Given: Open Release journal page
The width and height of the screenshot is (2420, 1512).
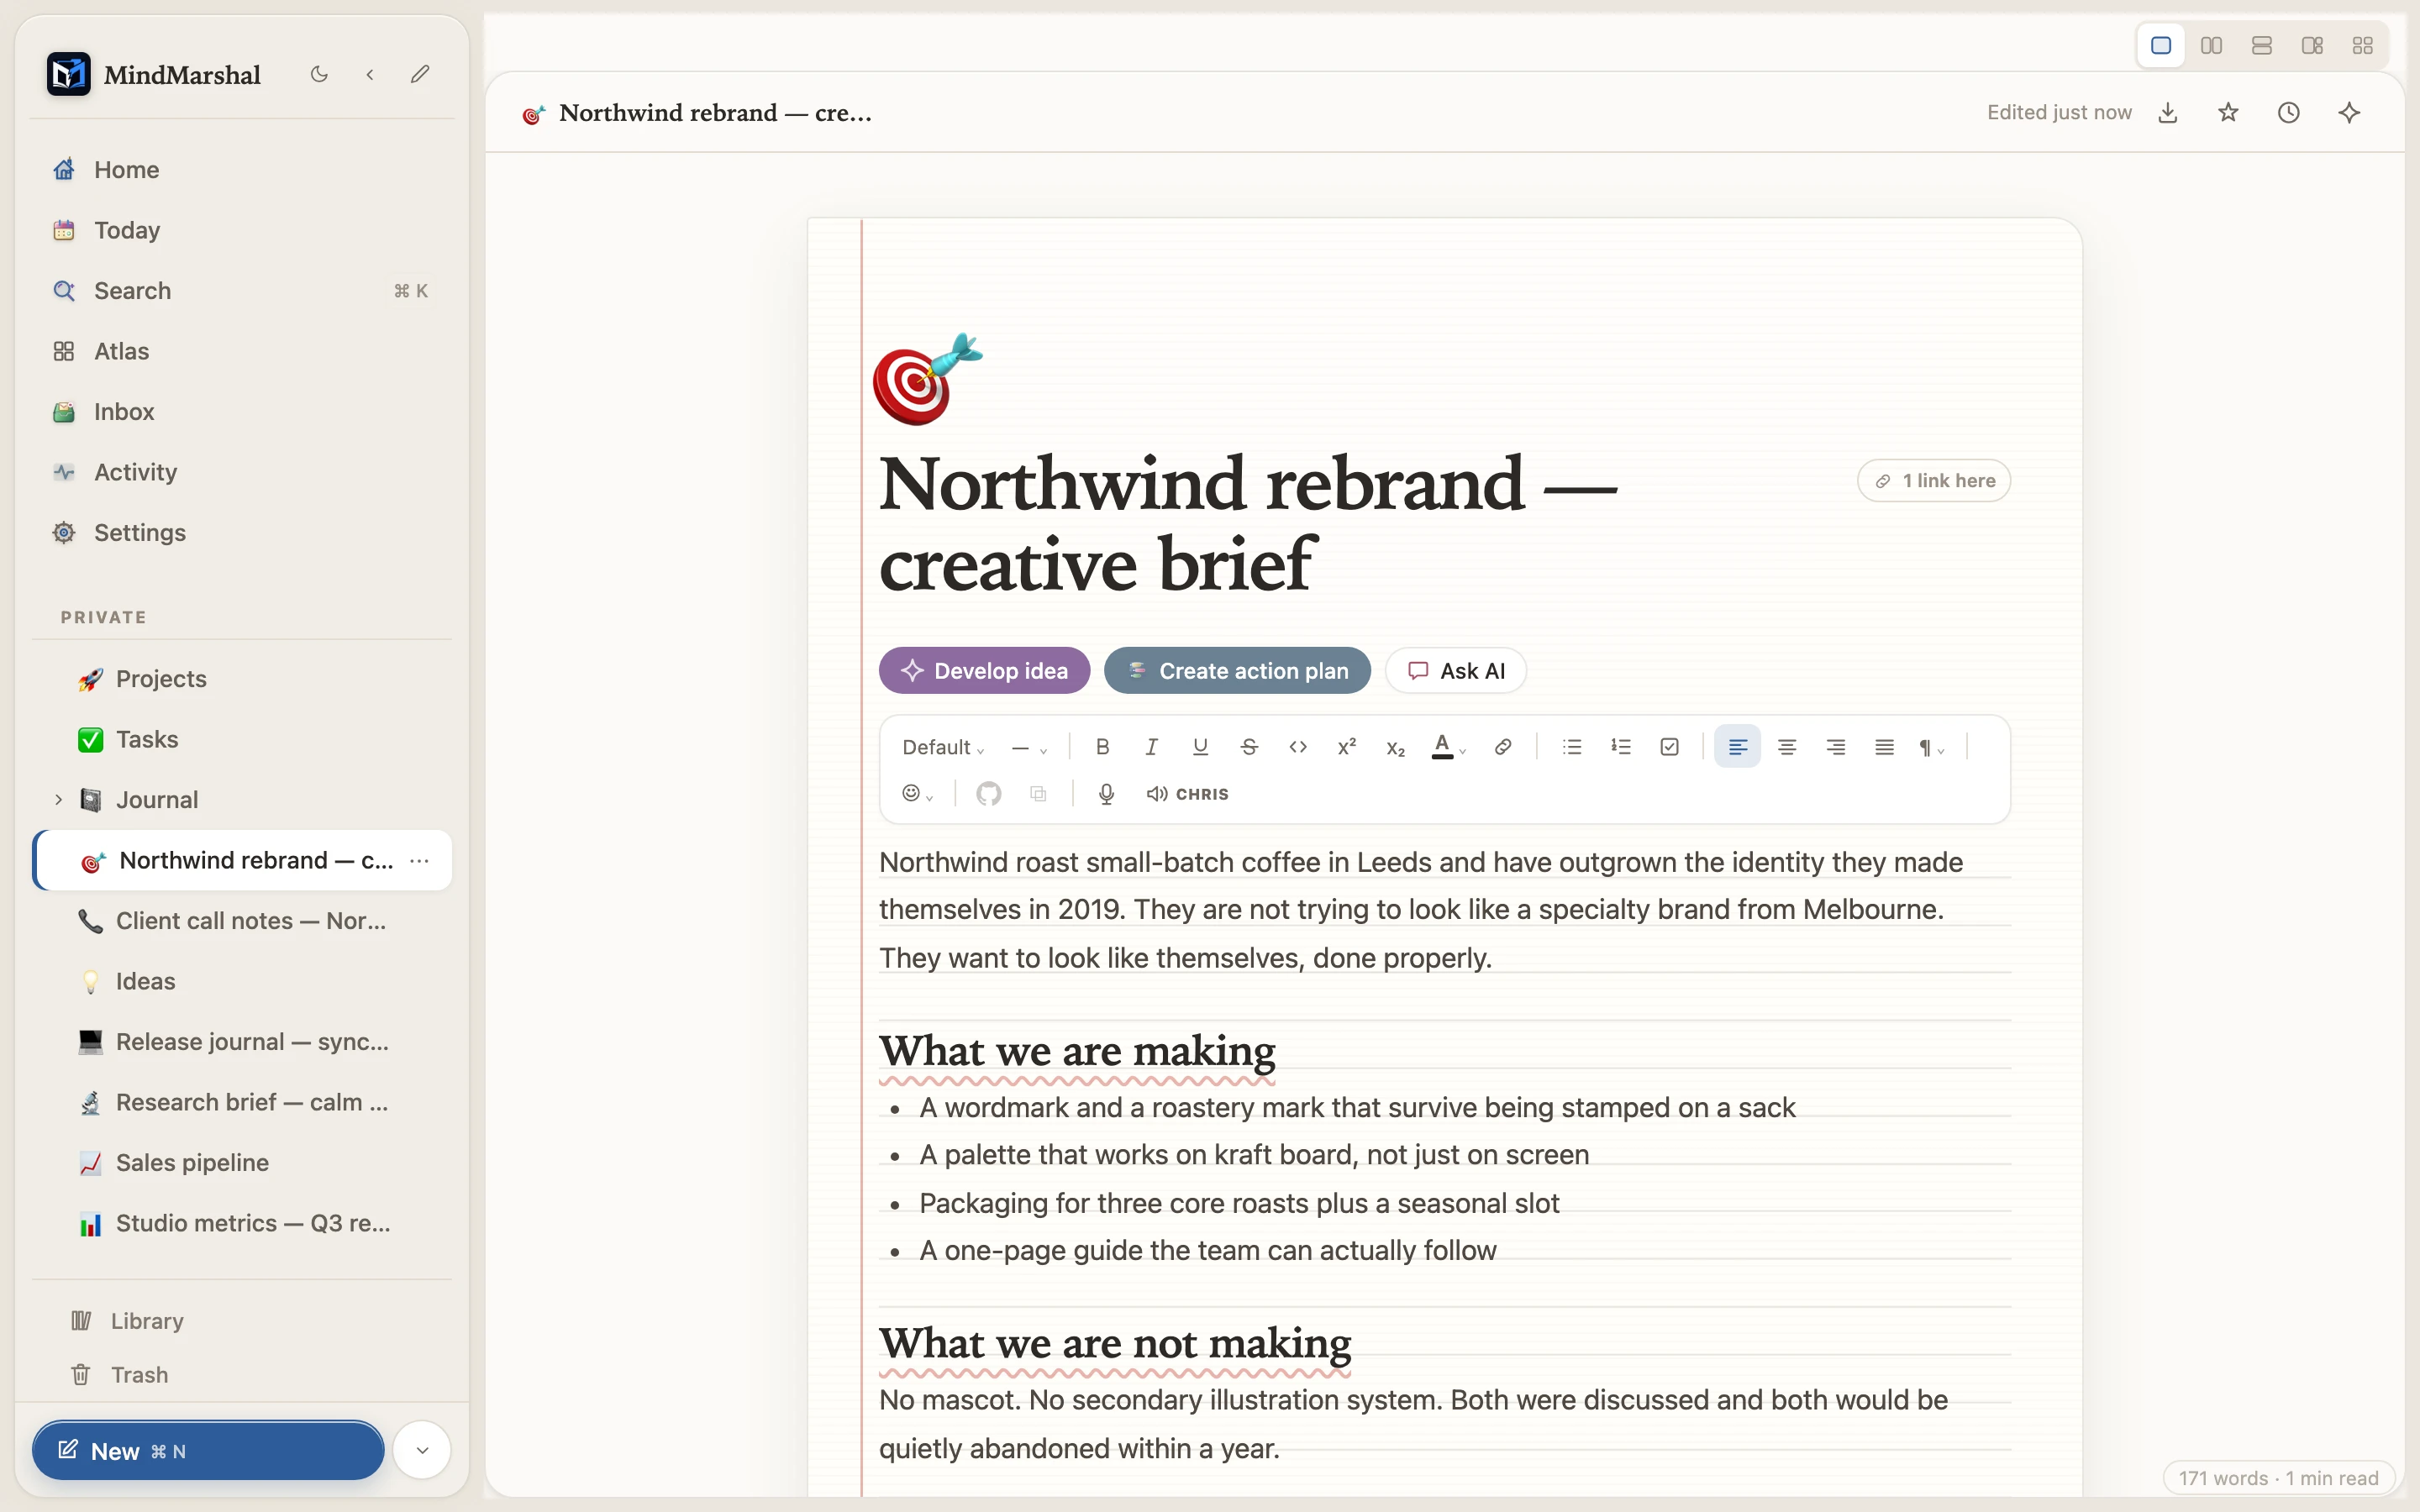Looking at the screenshot, I should tap(242, 1042).
